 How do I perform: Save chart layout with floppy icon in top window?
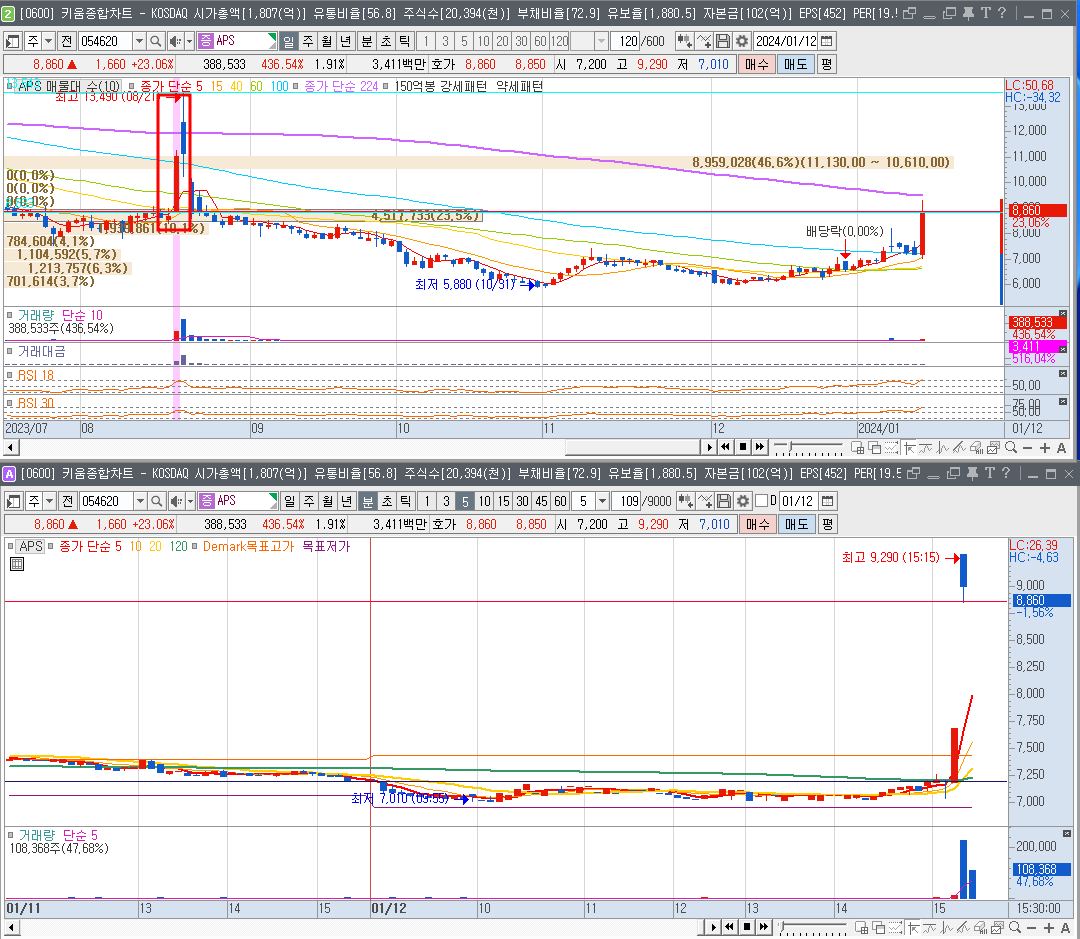[x=723, y=41]
